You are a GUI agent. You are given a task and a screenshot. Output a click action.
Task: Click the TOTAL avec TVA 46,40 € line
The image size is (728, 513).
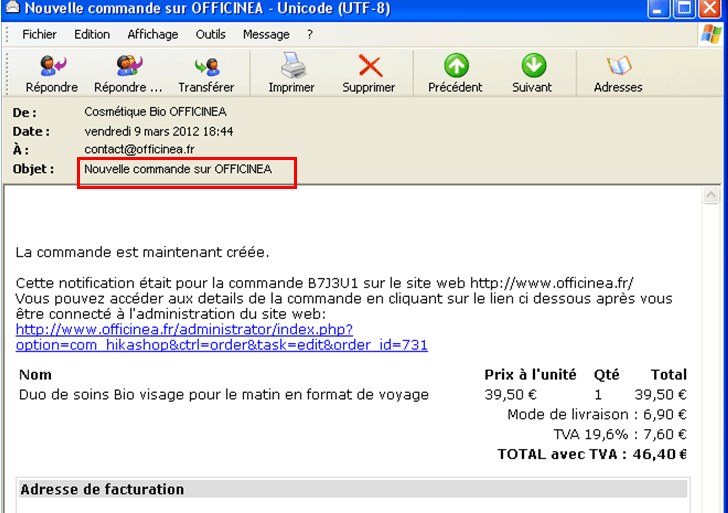(592, 454)
